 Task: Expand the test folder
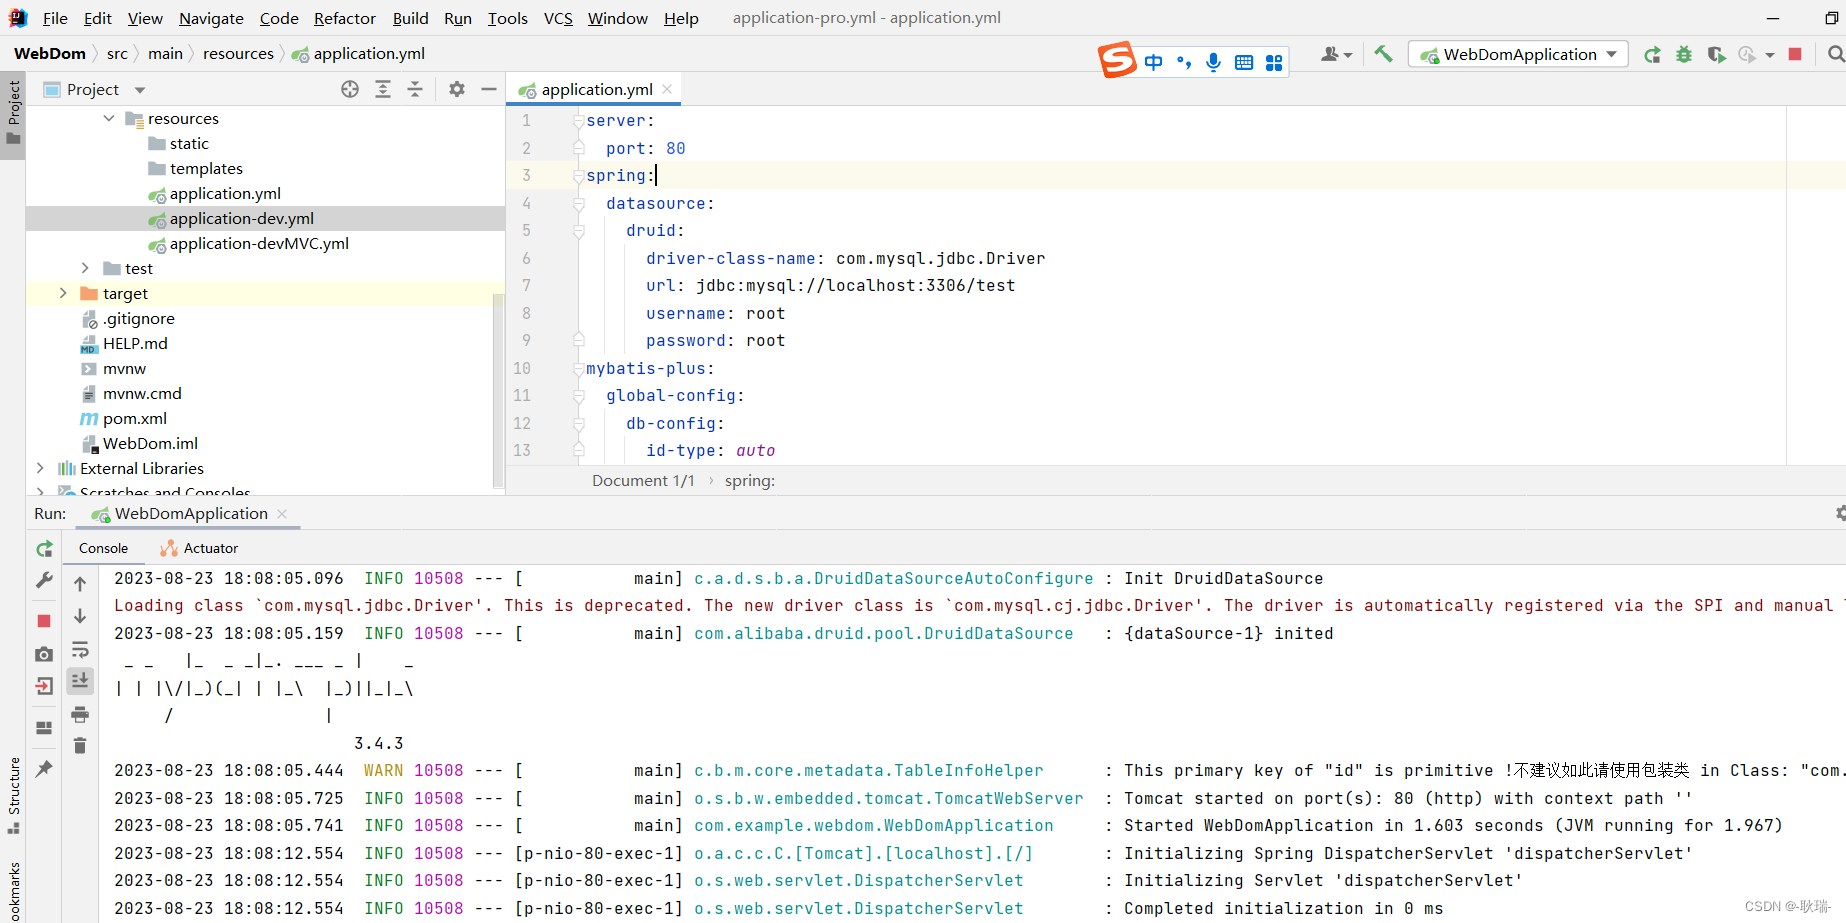[x=85, y=268]
